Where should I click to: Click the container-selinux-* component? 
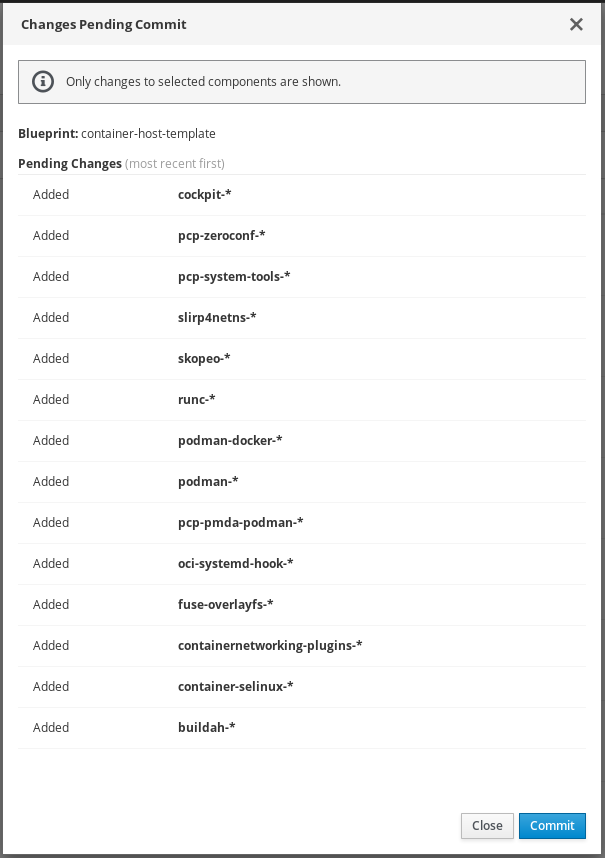point(235,687)
